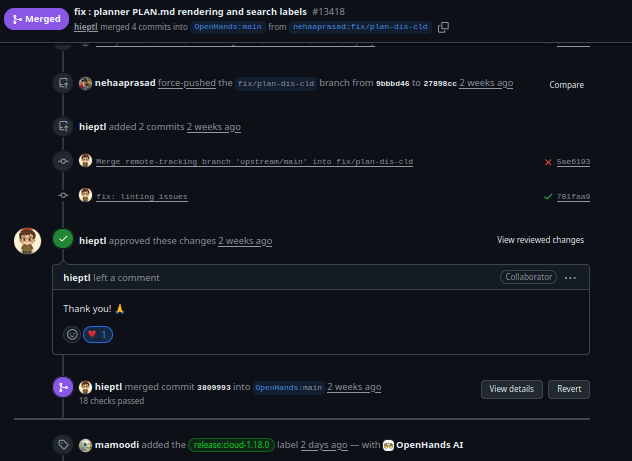
Task: Click hieptl avatar on merged commit row
Action: coord(85,387)
